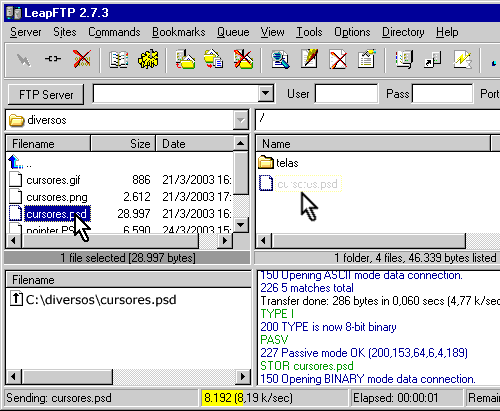The height and width of the screenshot is (411, 500).
Task: Sort local files by Date column
Action: 195,144
